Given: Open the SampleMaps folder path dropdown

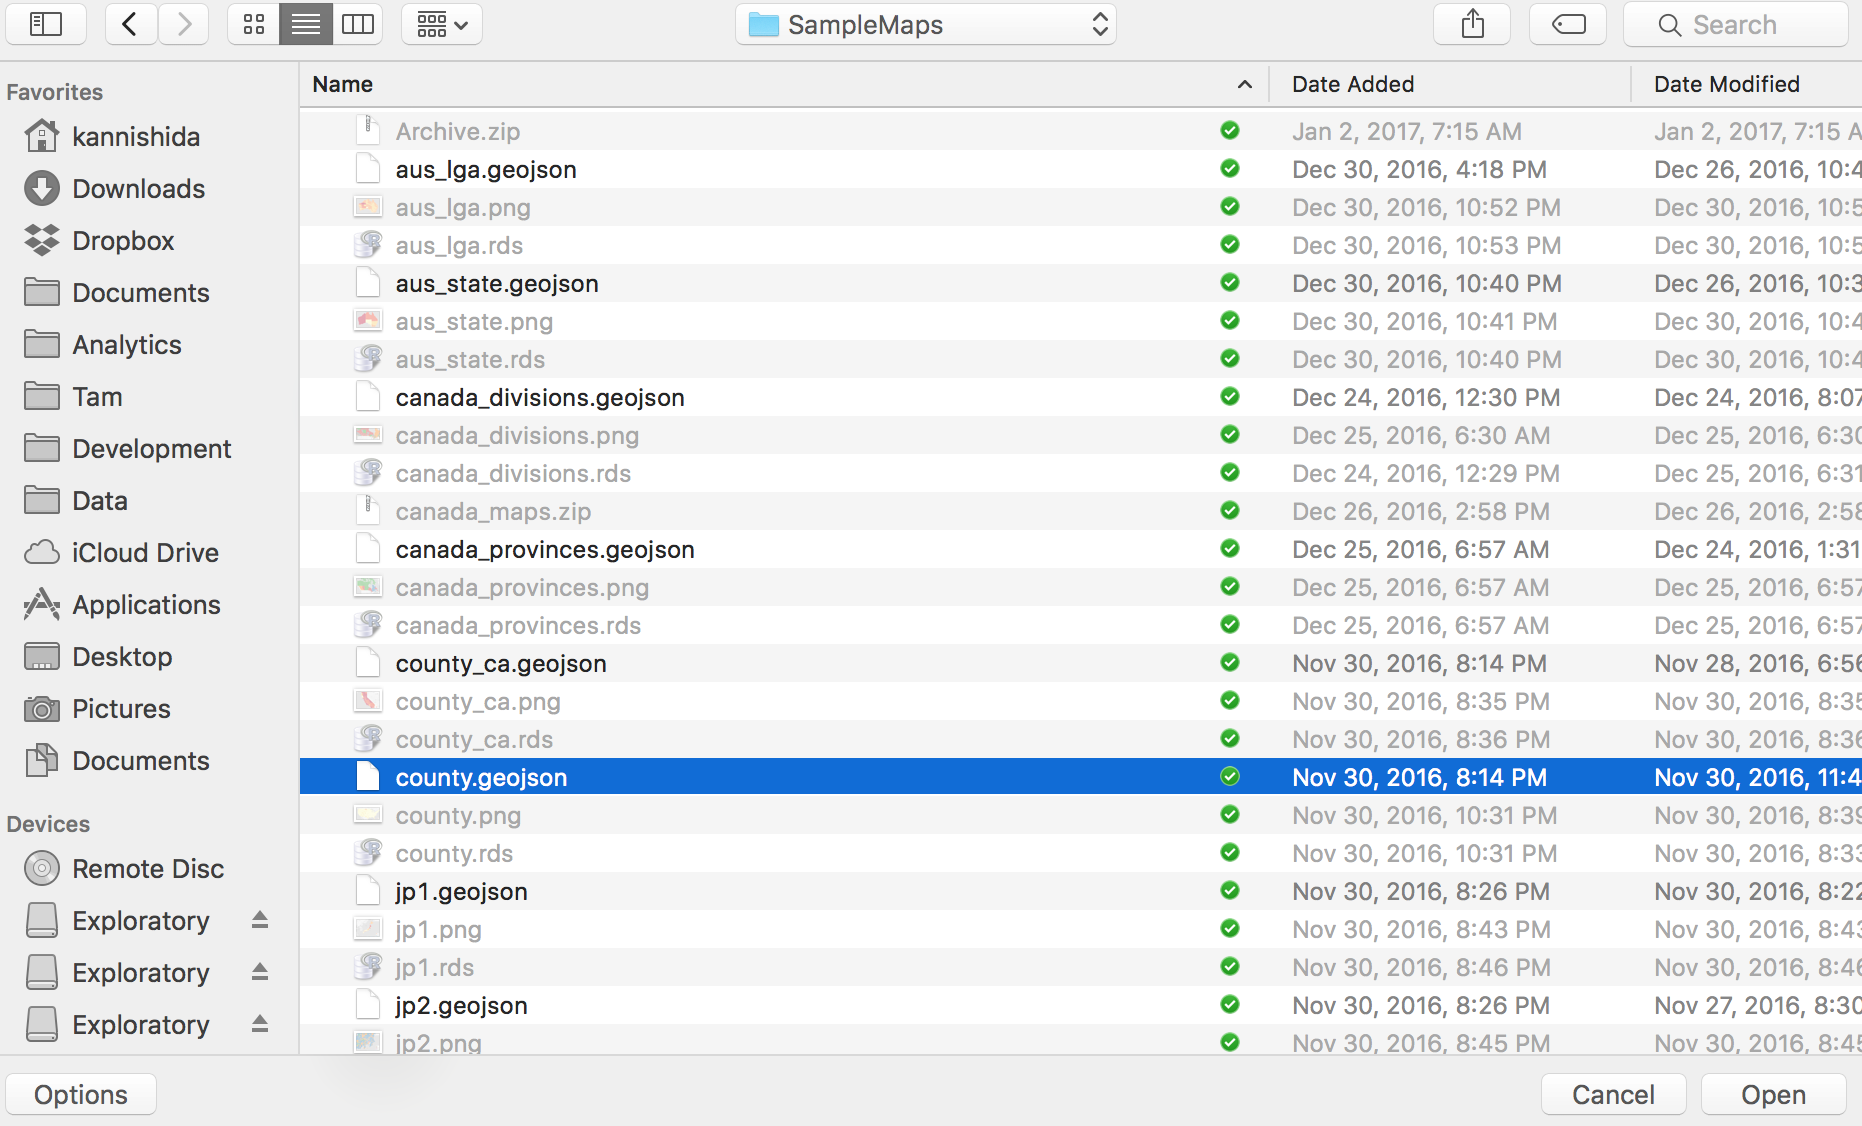Looking at the screenshot, I should coord(924,24).
